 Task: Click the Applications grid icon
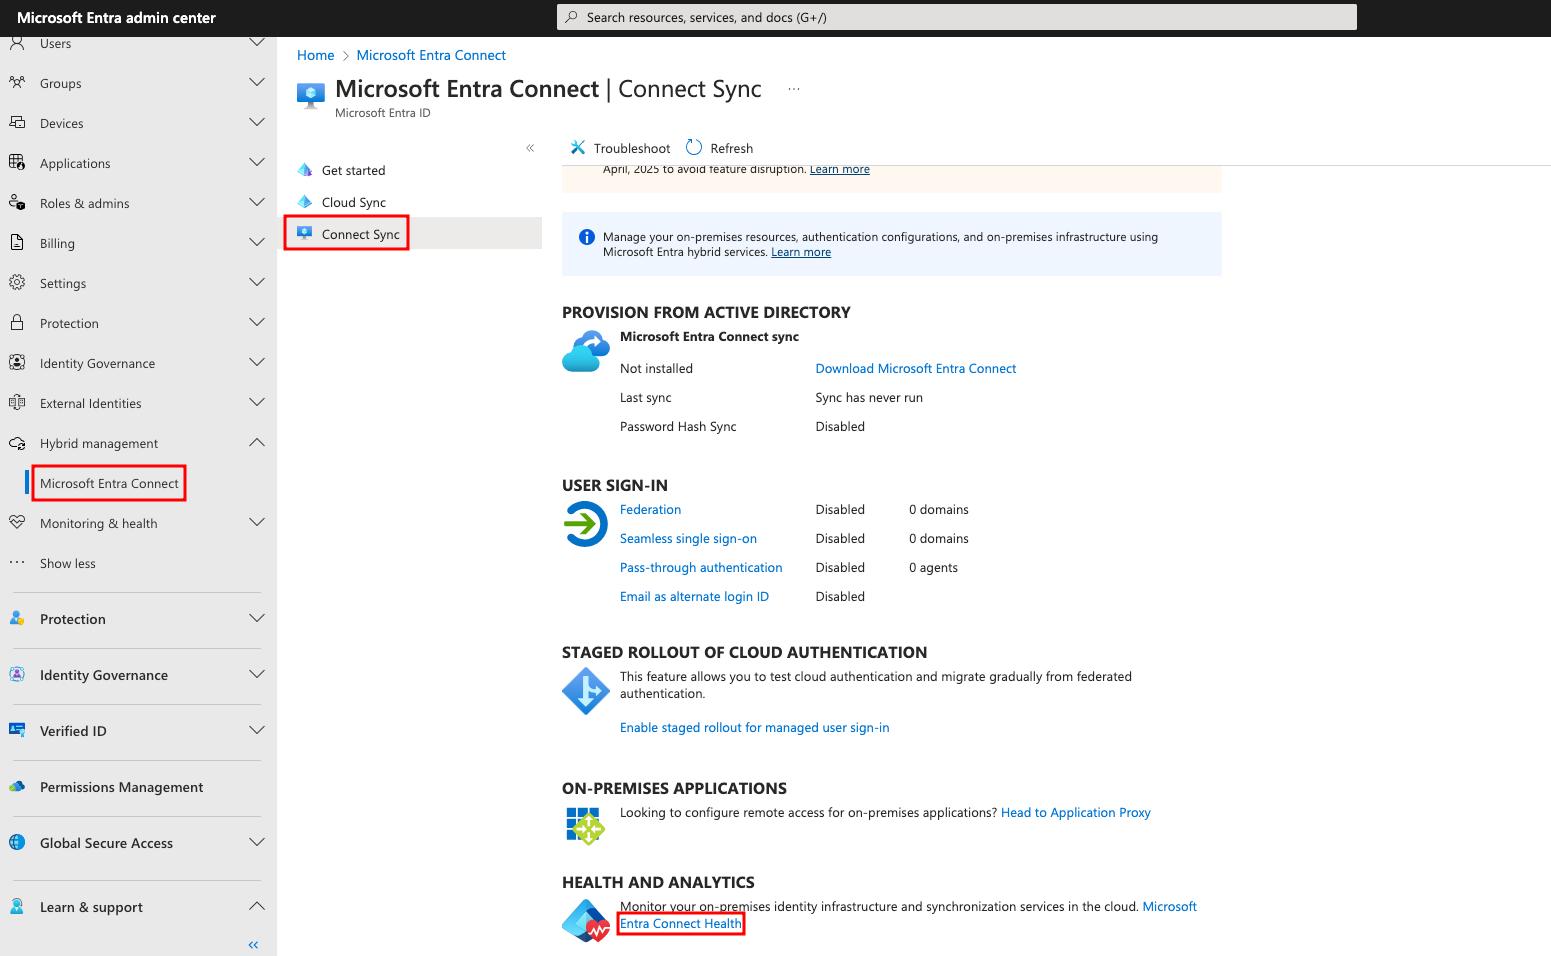17,163
